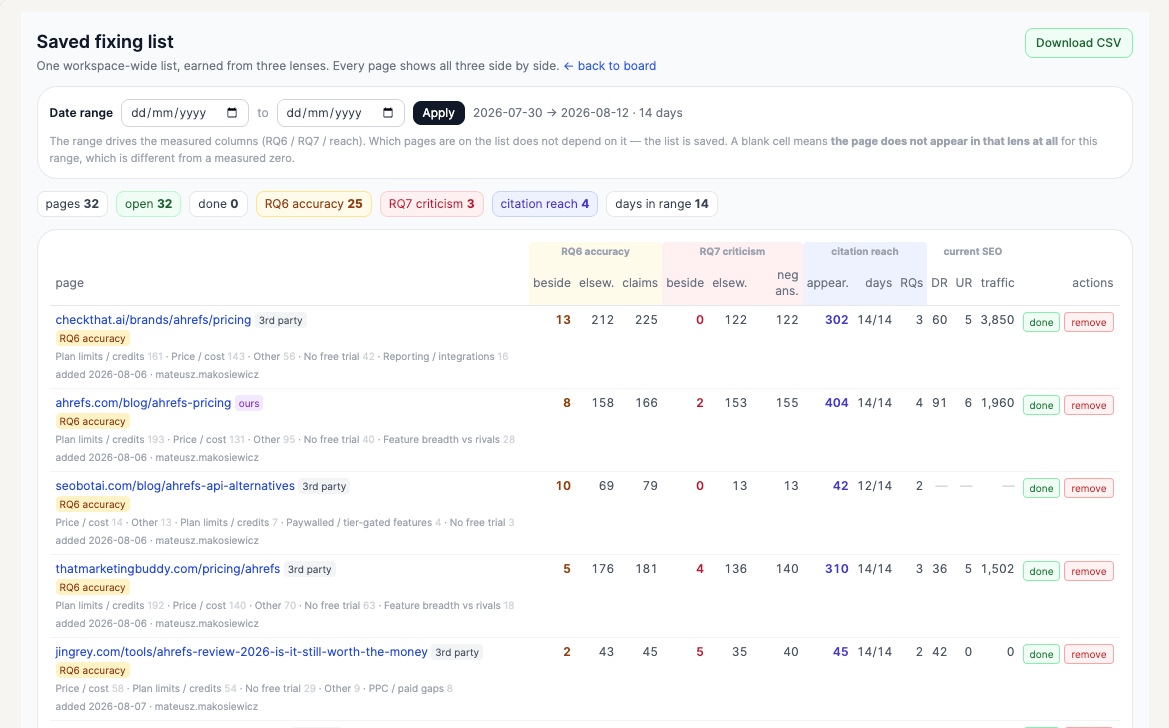The image size is (1169, 728).
Task: Open calendar picker icon in end date field
Action: point(388,113)
